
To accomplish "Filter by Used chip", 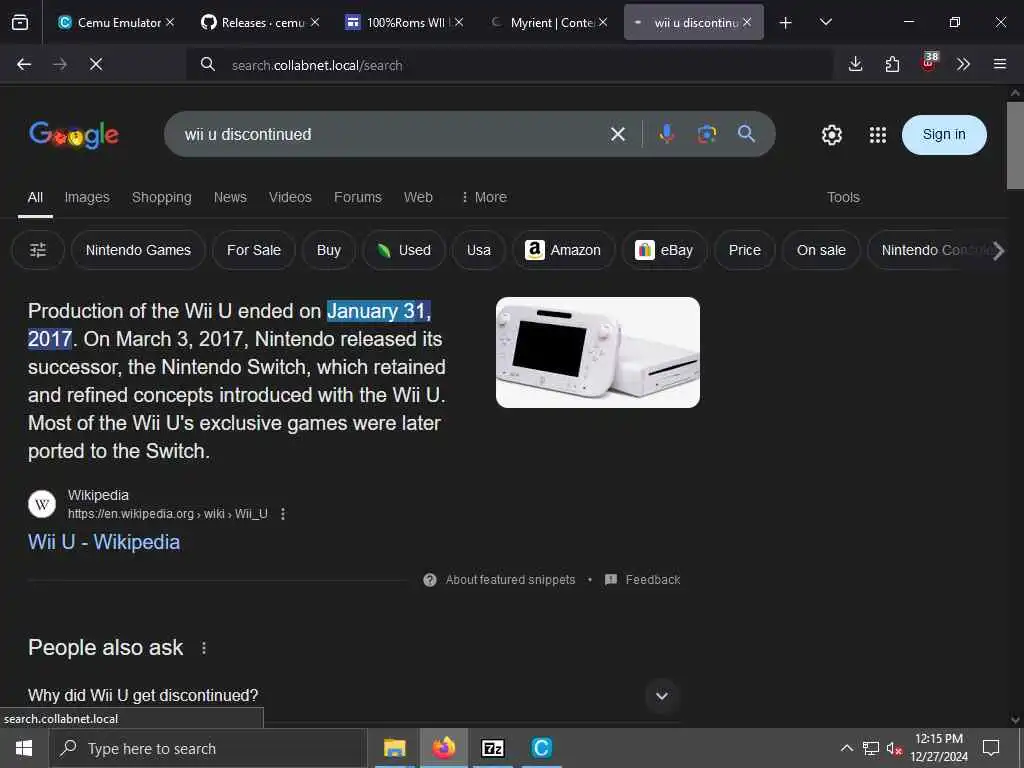I will pyautogui.click(x=404, y=250).
